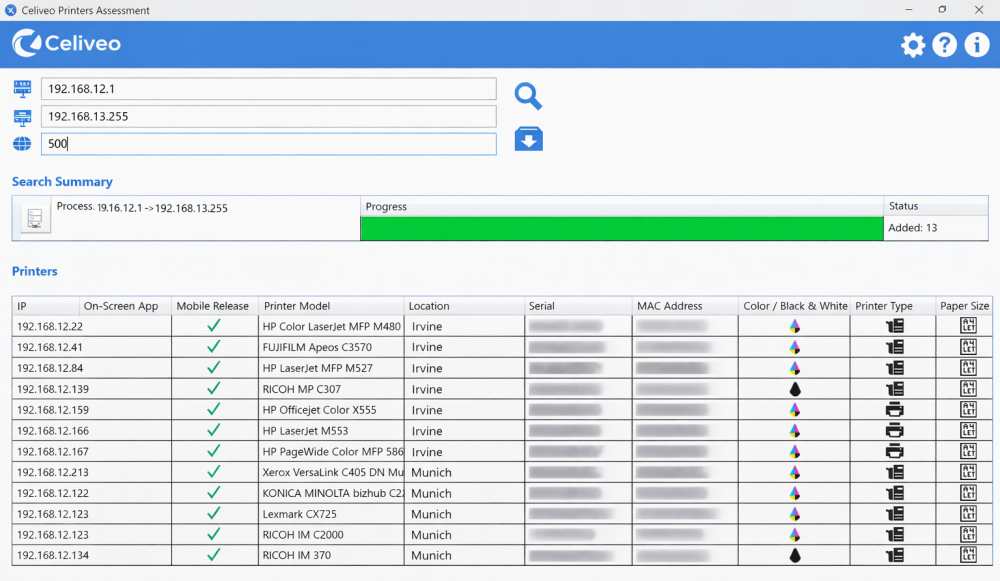1000x581 pixels.
Task: Click the FUJIFILM Apeos C3570 model cell
Action: (331, 347)
